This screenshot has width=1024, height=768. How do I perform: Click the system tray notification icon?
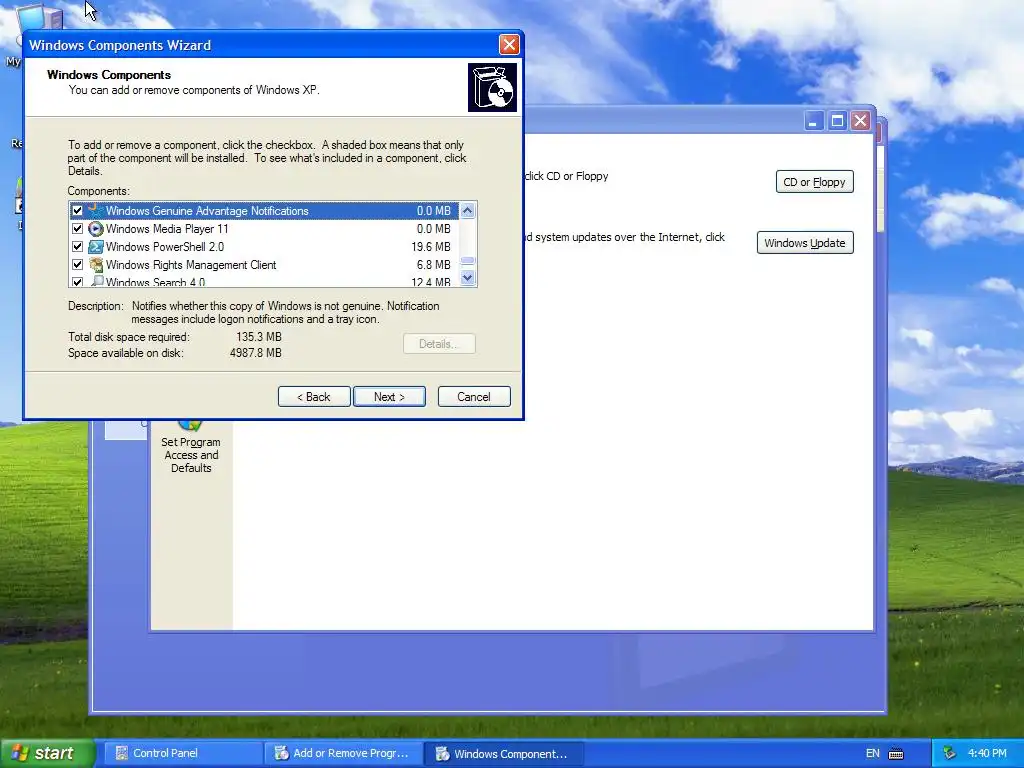pos(950,754)
